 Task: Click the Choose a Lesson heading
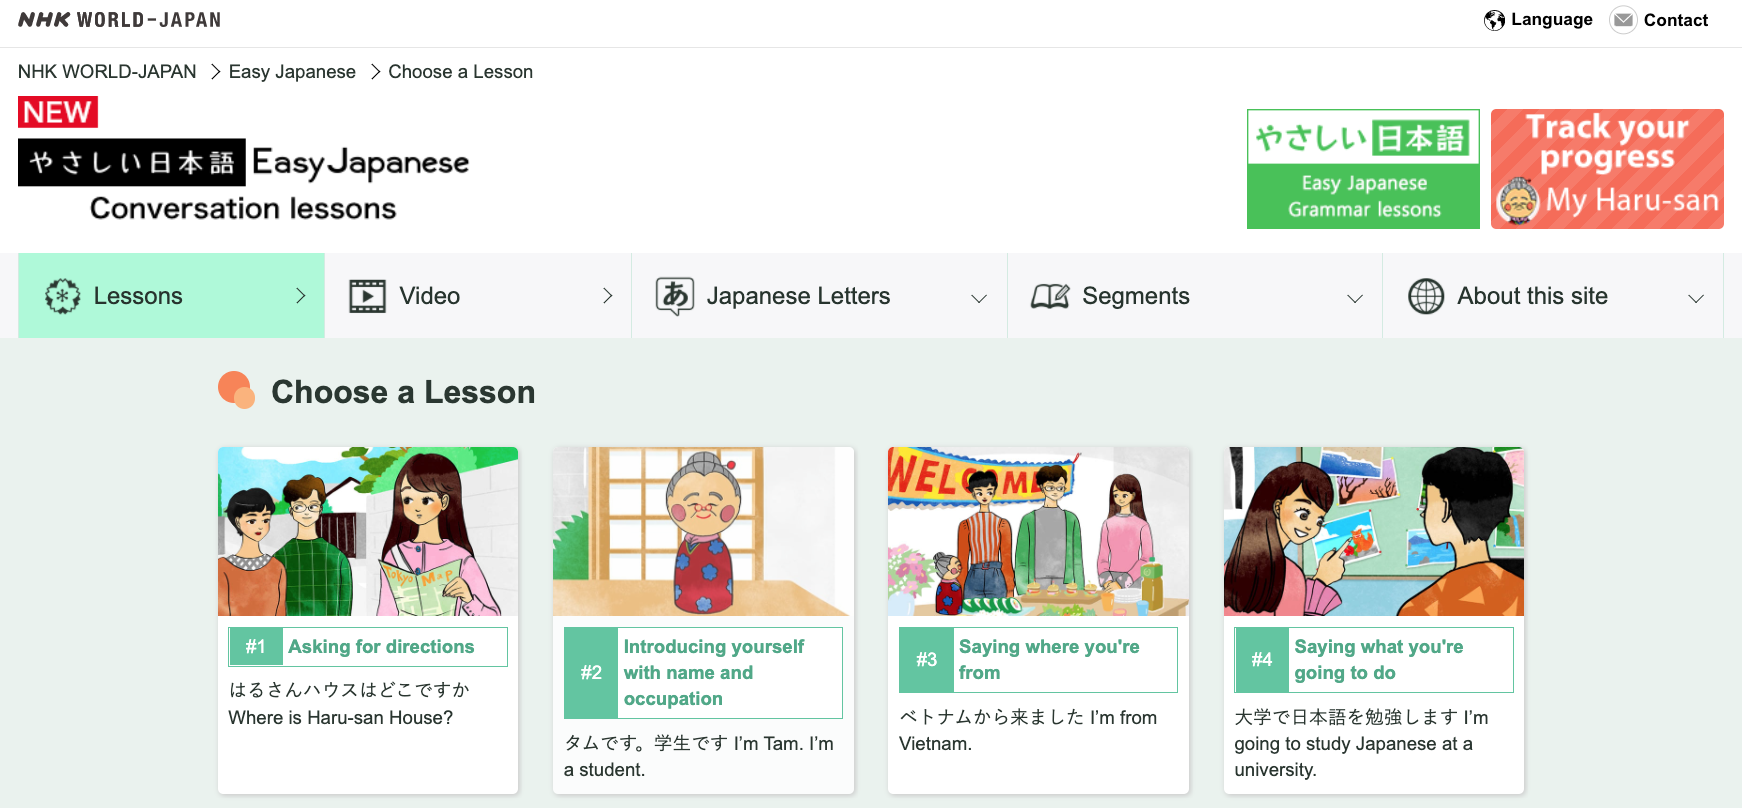403,392
